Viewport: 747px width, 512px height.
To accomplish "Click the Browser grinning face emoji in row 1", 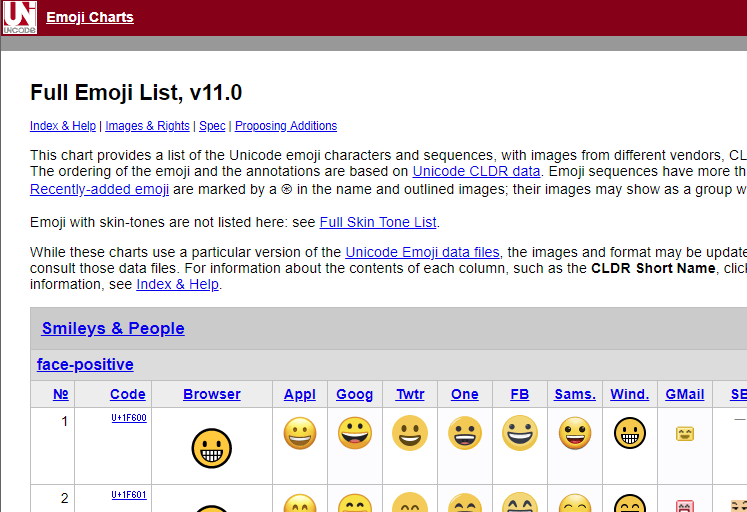I will coord(212,447).
